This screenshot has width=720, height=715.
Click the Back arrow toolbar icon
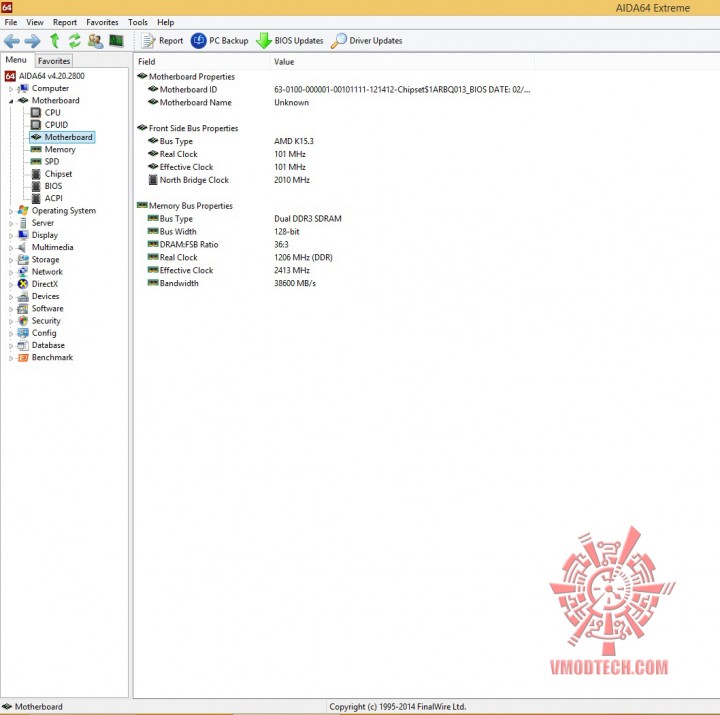point(12,41)
